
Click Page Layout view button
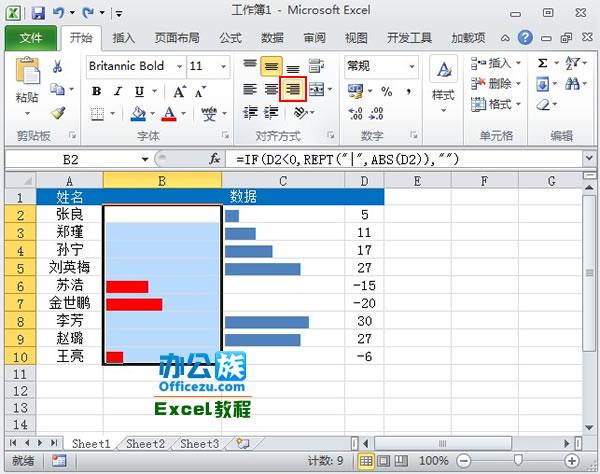384,461
